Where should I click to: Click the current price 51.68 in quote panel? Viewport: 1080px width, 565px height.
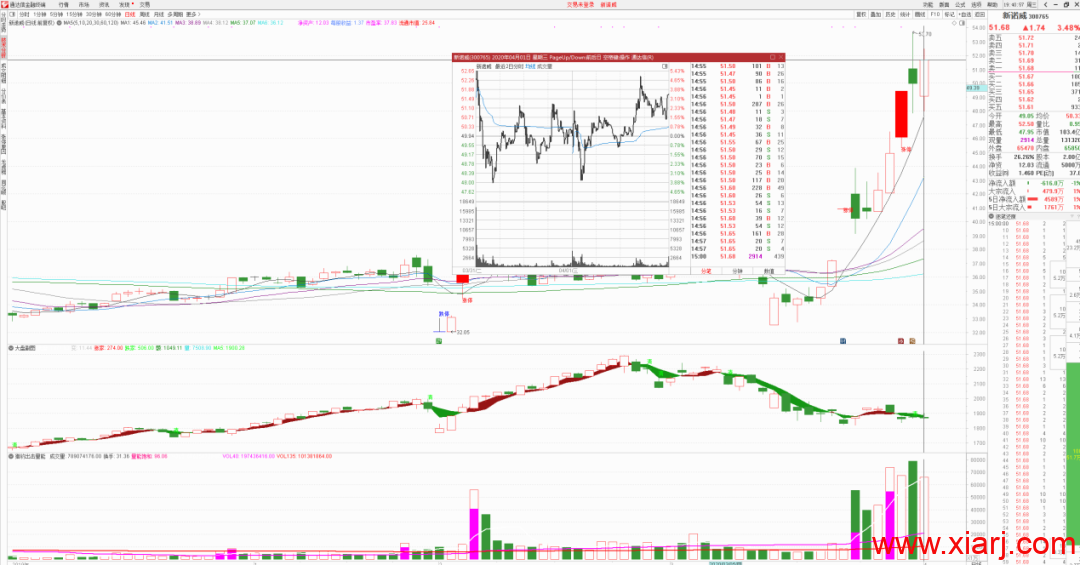click(x=999, y=28)
